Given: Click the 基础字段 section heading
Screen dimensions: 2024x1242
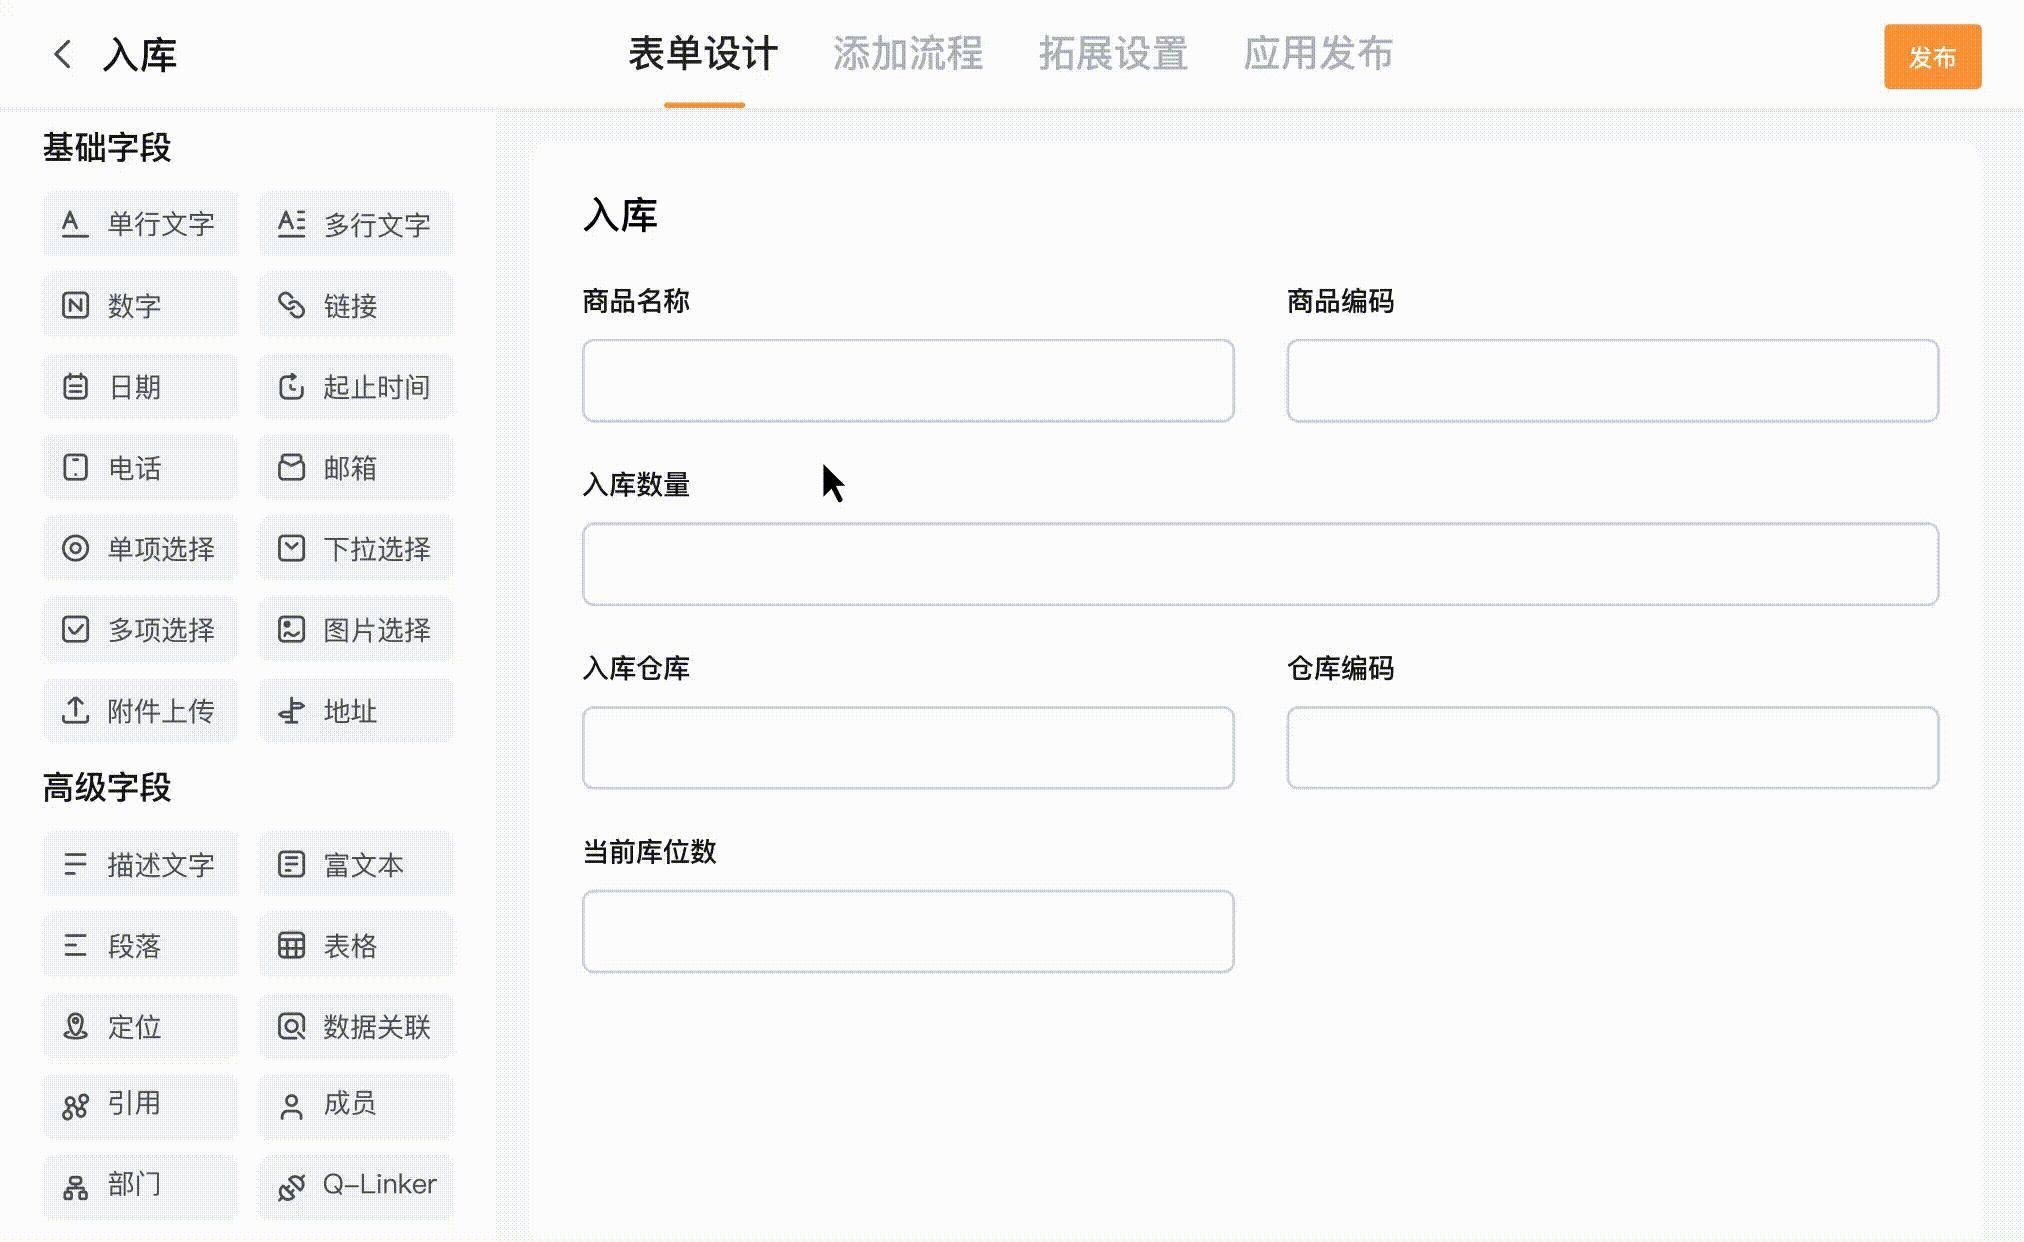Looking at the screenshot, I should 107,148.
